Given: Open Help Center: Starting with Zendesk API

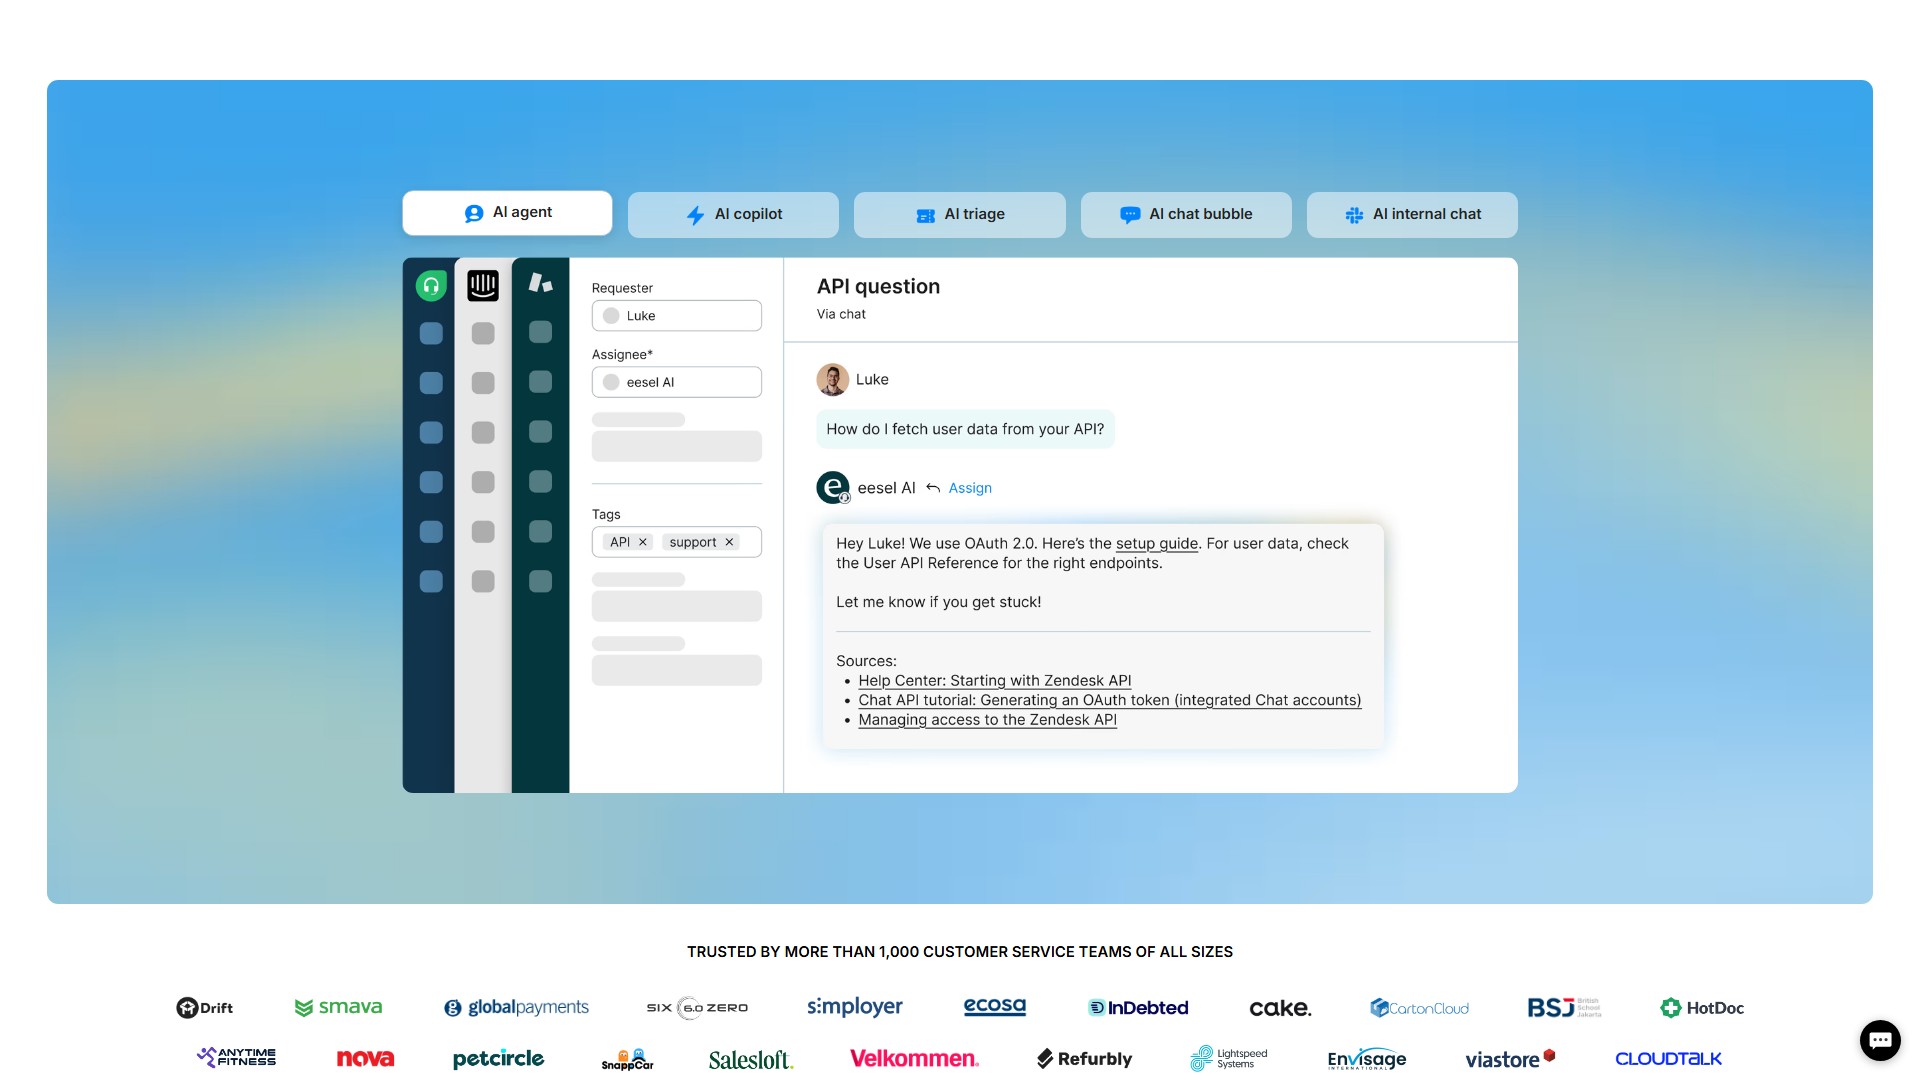Looking at the screenshot, I should tap(994, 681).
